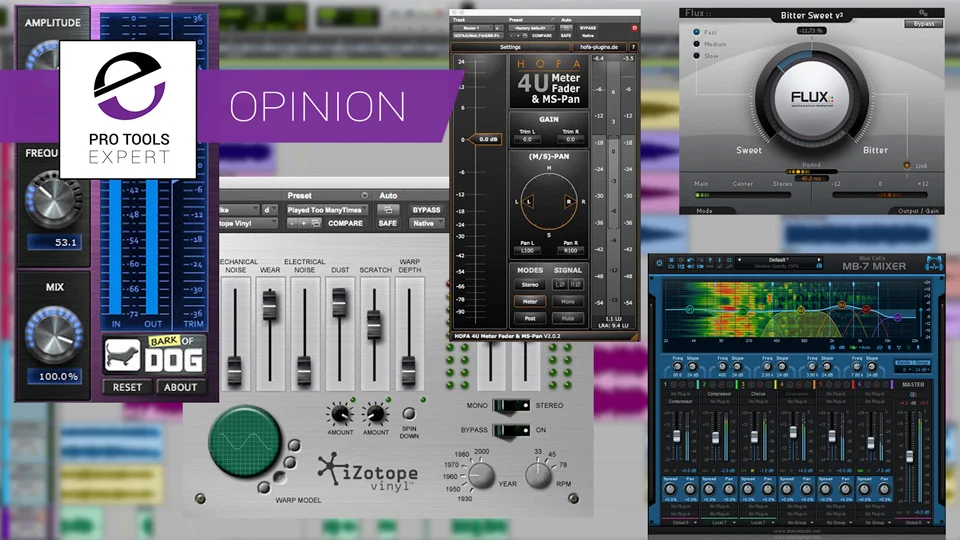Click the right R pan triangle in HOFA M/S-Pan
The image size is (960, 540).
tap(569, 201)
